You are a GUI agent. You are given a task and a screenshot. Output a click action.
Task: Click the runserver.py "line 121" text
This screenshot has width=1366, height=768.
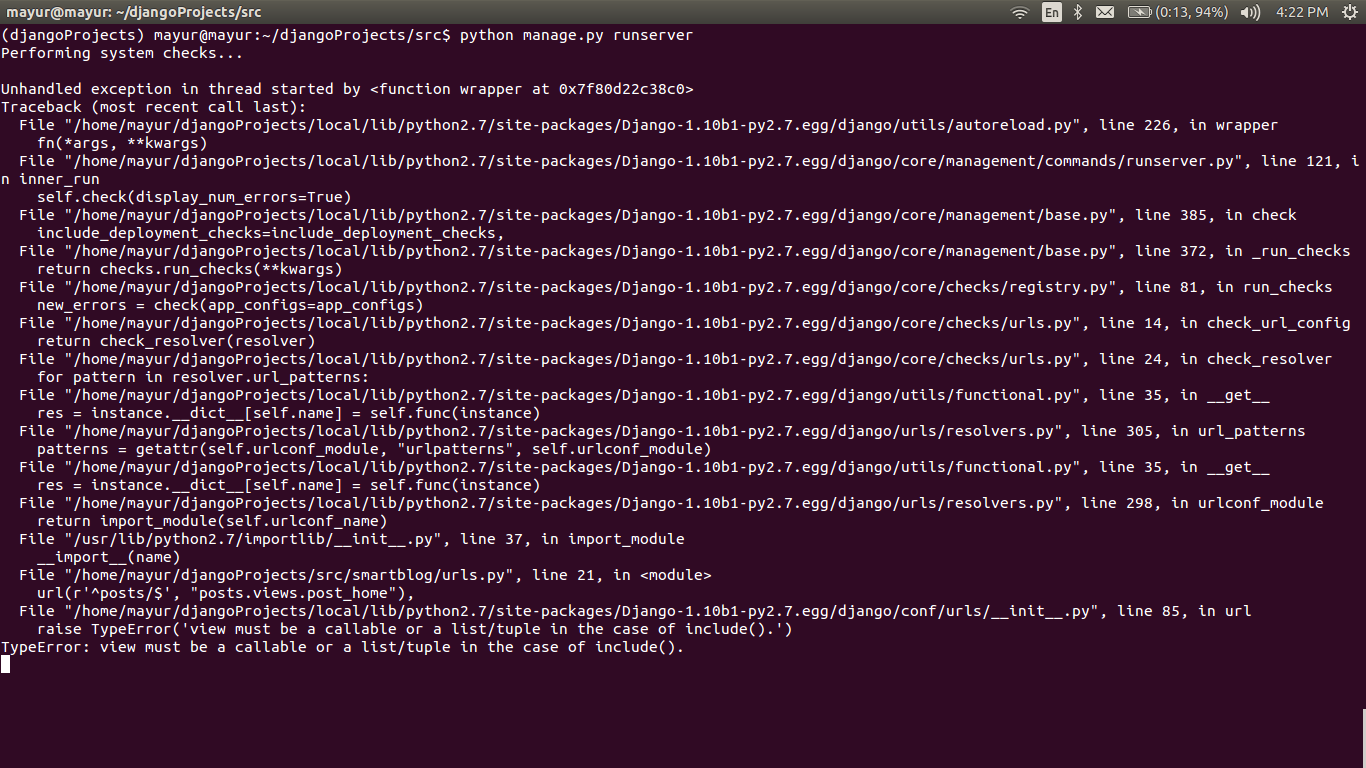[1296, 161]
